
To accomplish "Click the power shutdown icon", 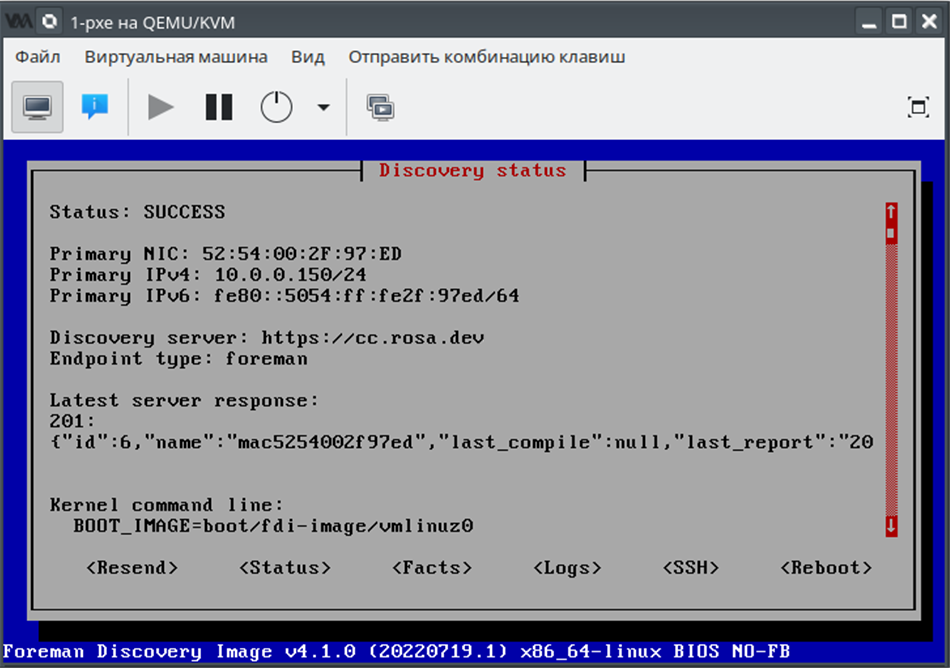I will point(276,106).
